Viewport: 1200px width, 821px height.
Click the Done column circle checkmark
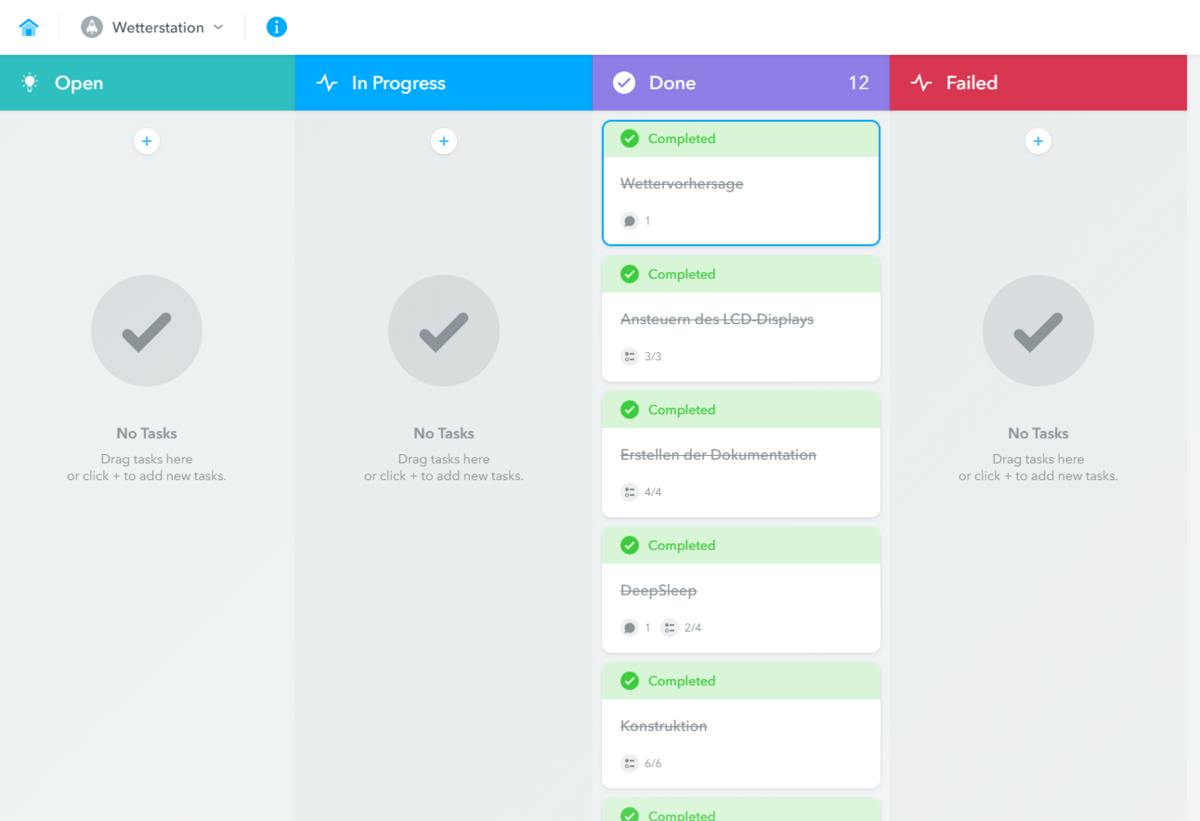pyautogui.click(x=624, y=83)
